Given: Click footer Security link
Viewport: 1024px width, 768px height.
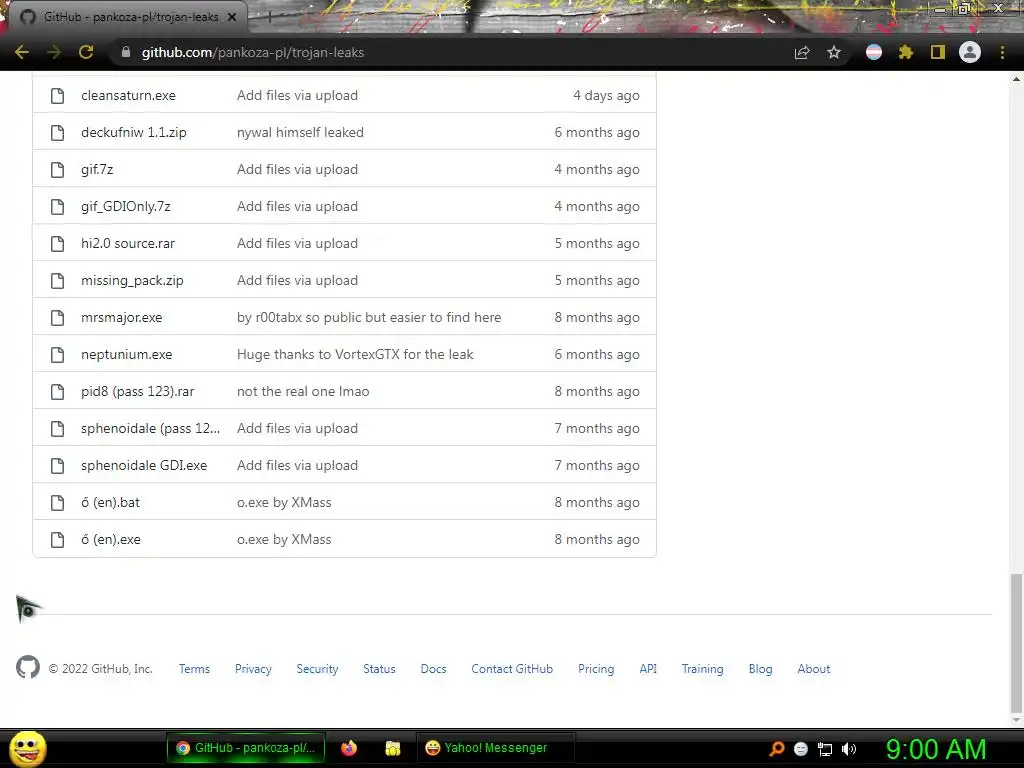Looking at the screenshot, I should pos(317,669).
